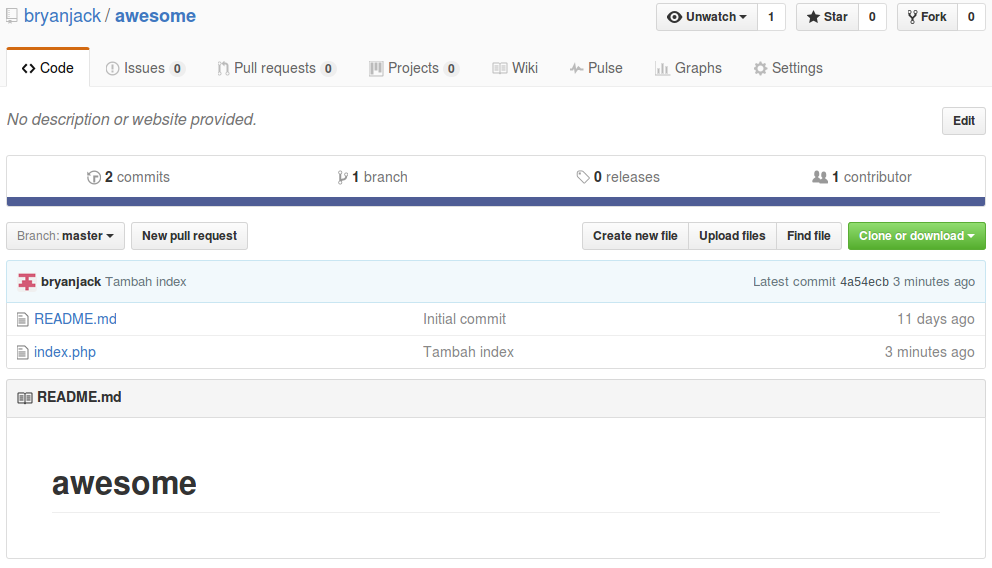Click the watchers count 1
Image resolution: width=992 pixels, height=568 pixels.
[x=771, y=17]
